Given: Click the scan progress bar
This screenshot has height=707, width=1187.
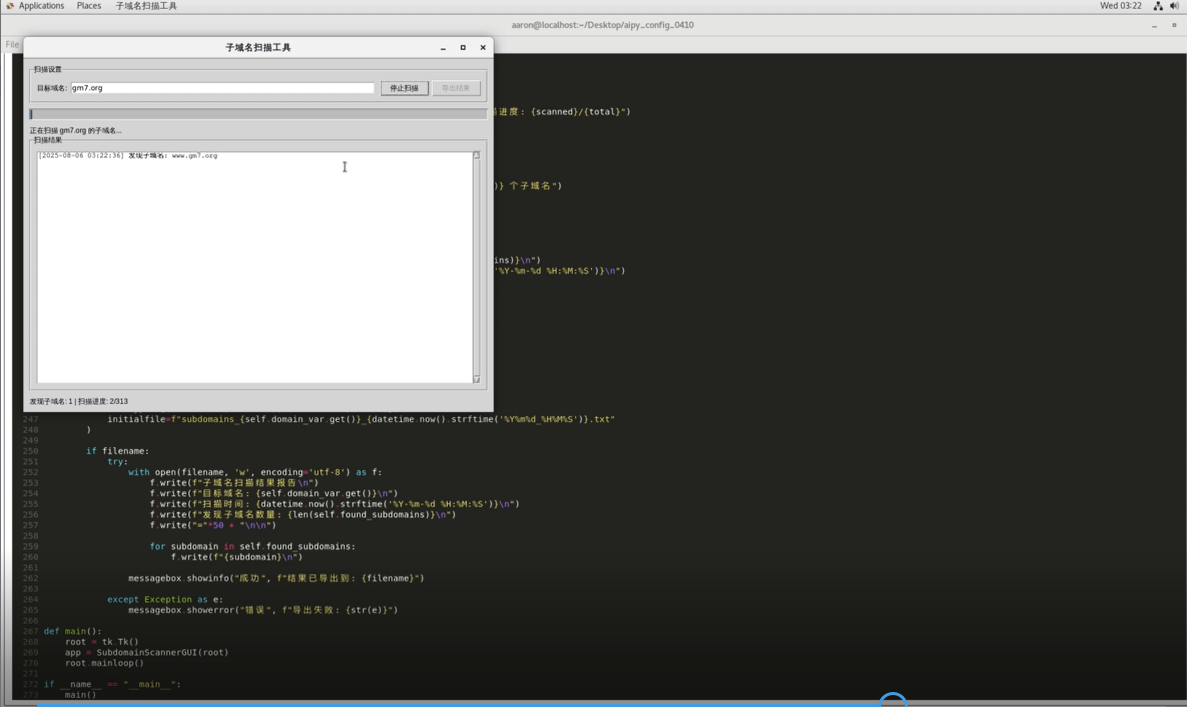Looking at the screenshot, I should pyautogui.click(x=258, y=114).
